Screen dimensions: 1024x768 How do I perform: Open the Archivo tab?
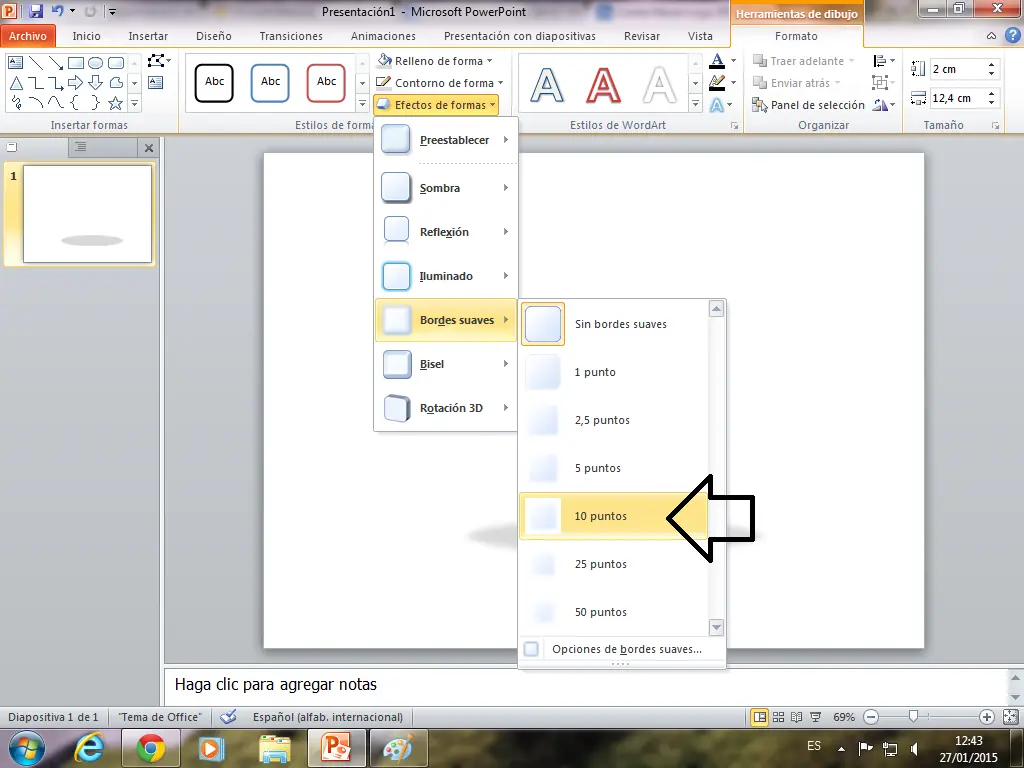coord(28,36)
